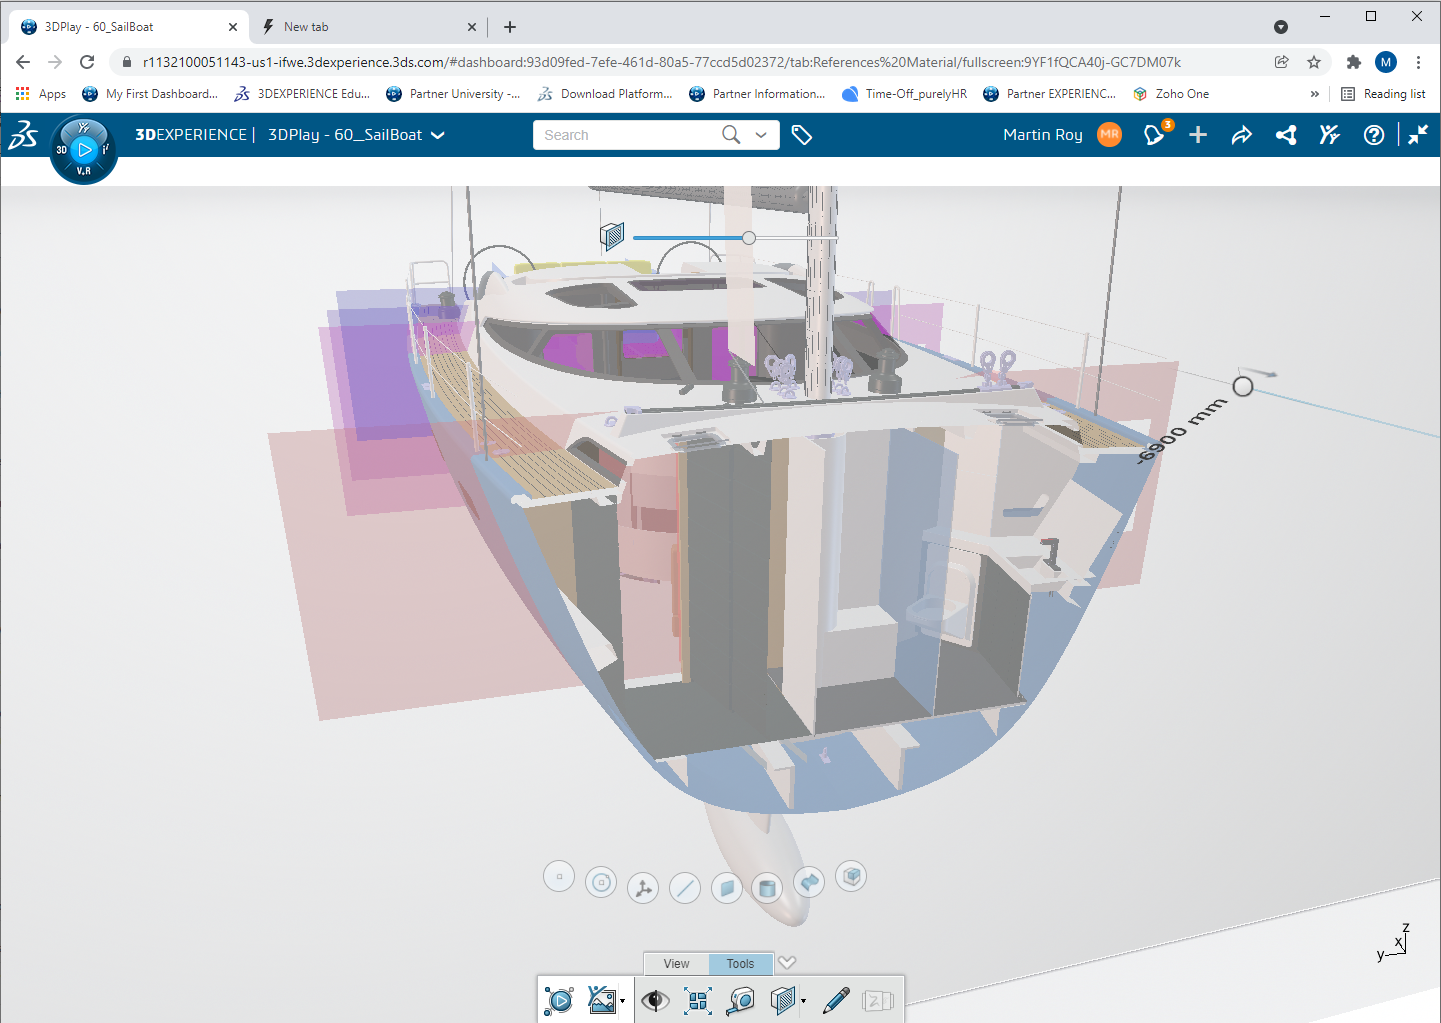
Task: Open the search options dropdown arrow
Action: click(x=762, y=135)
